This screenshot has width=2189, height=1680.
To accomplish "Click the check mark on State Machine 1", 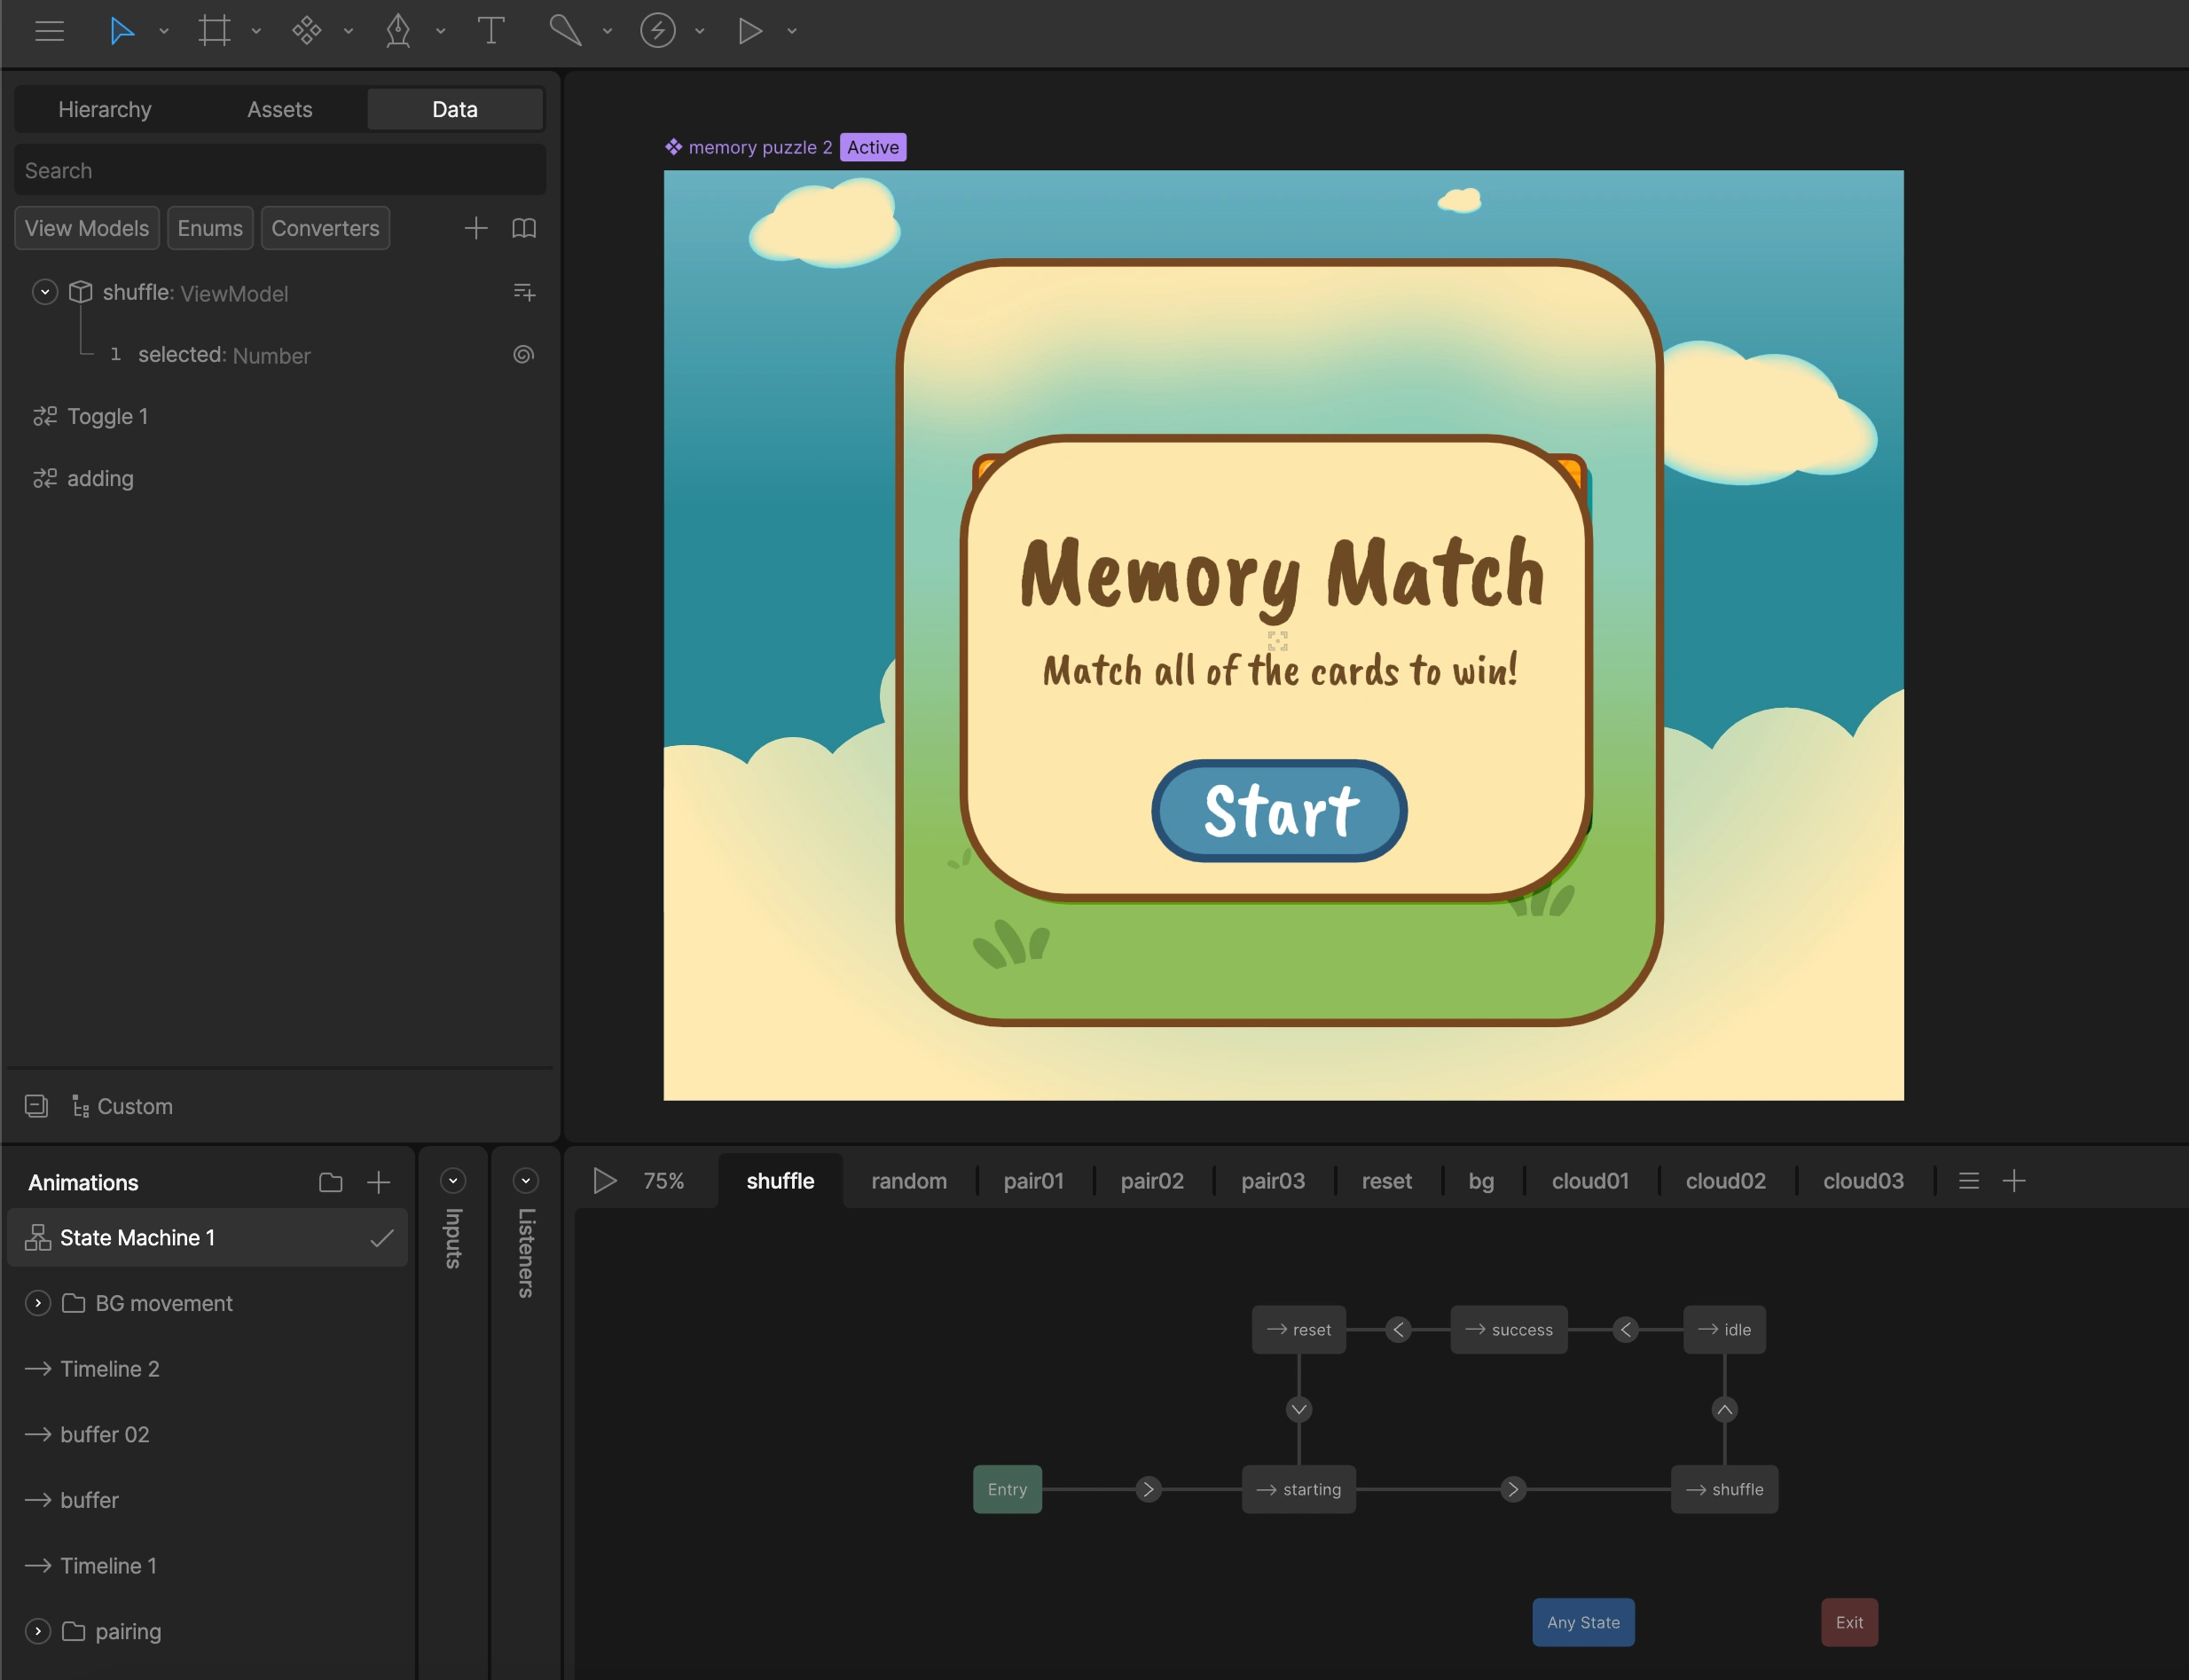I will point(381,1238).
